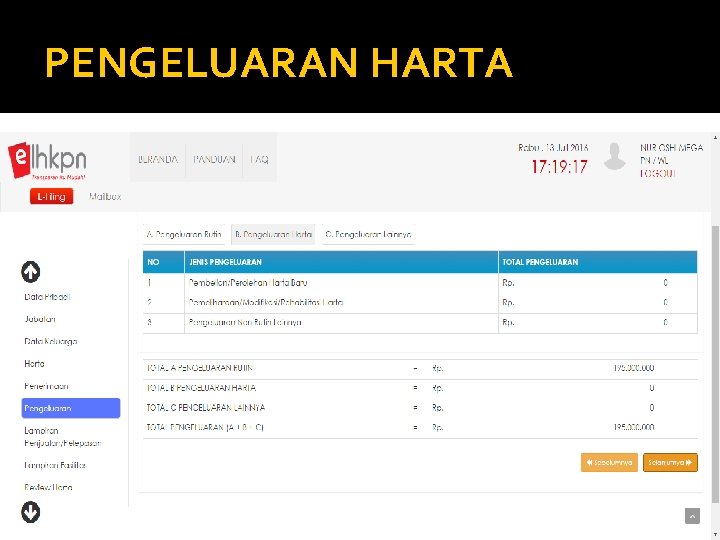Click the sidebar up arrow icon
The width and height of the screenshot is (720, 540).
[x=30, y=272]
